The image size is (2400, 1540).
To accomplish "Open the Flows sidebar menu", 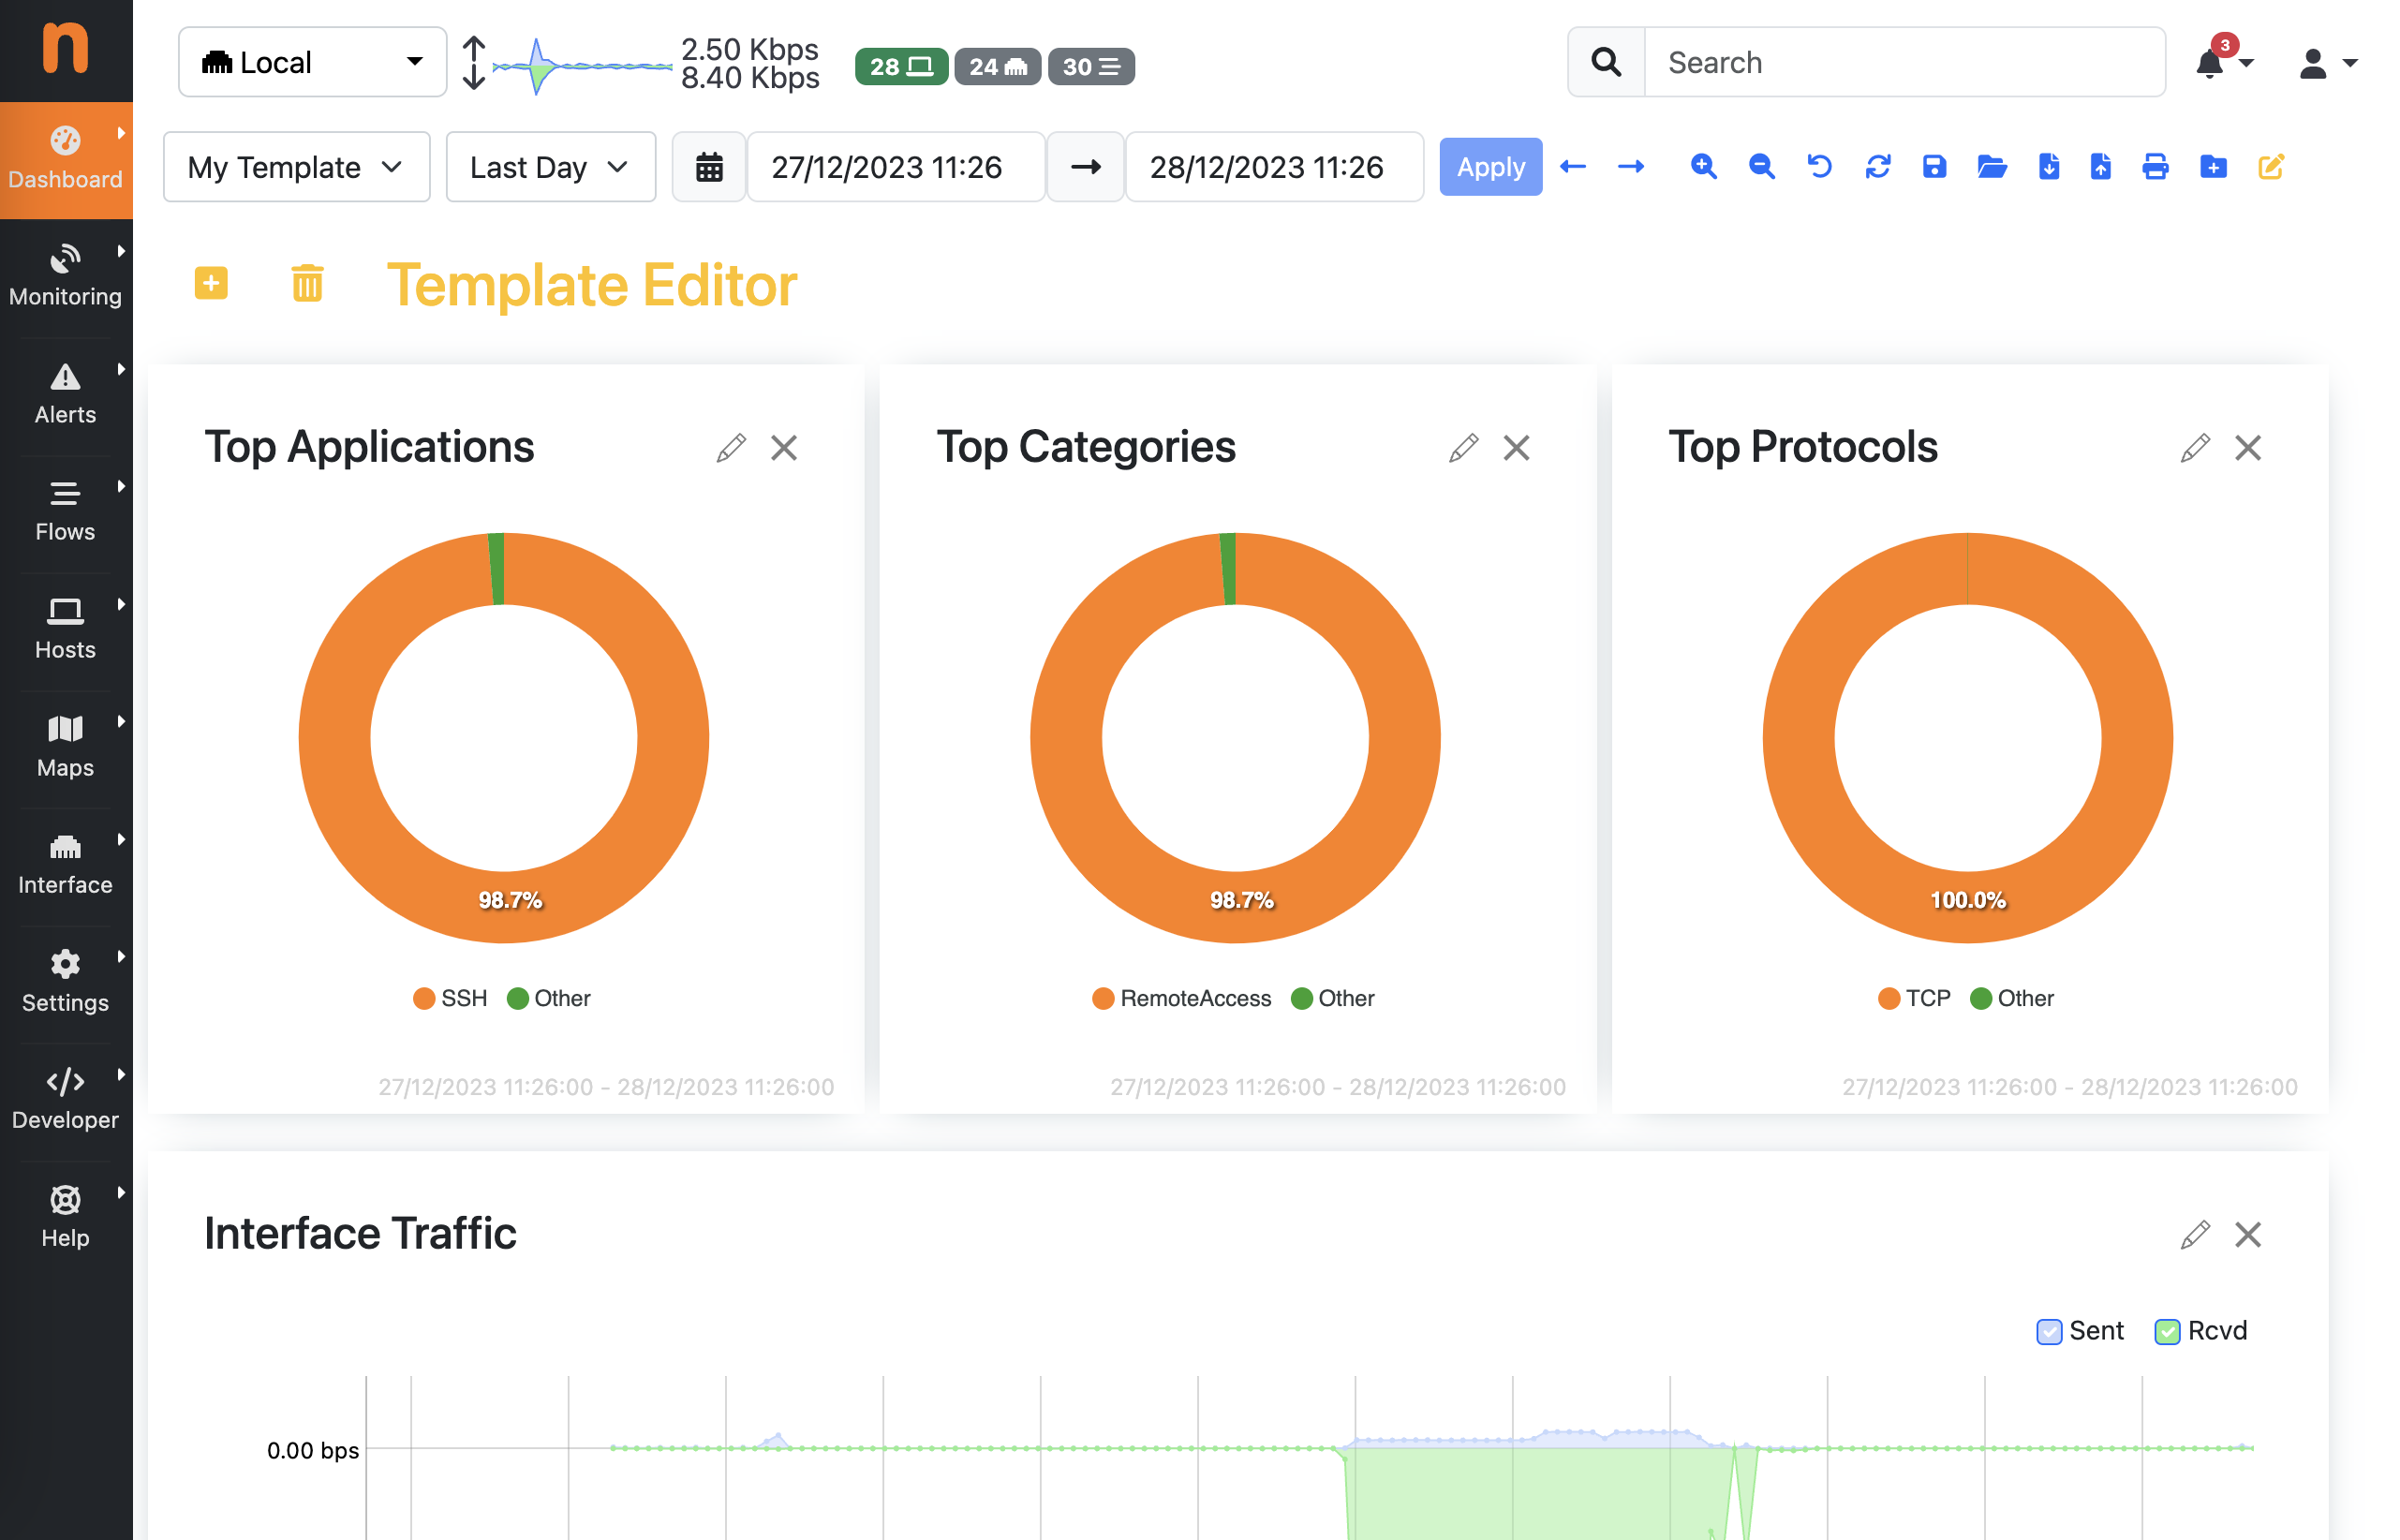I will [x=66, y=512].
